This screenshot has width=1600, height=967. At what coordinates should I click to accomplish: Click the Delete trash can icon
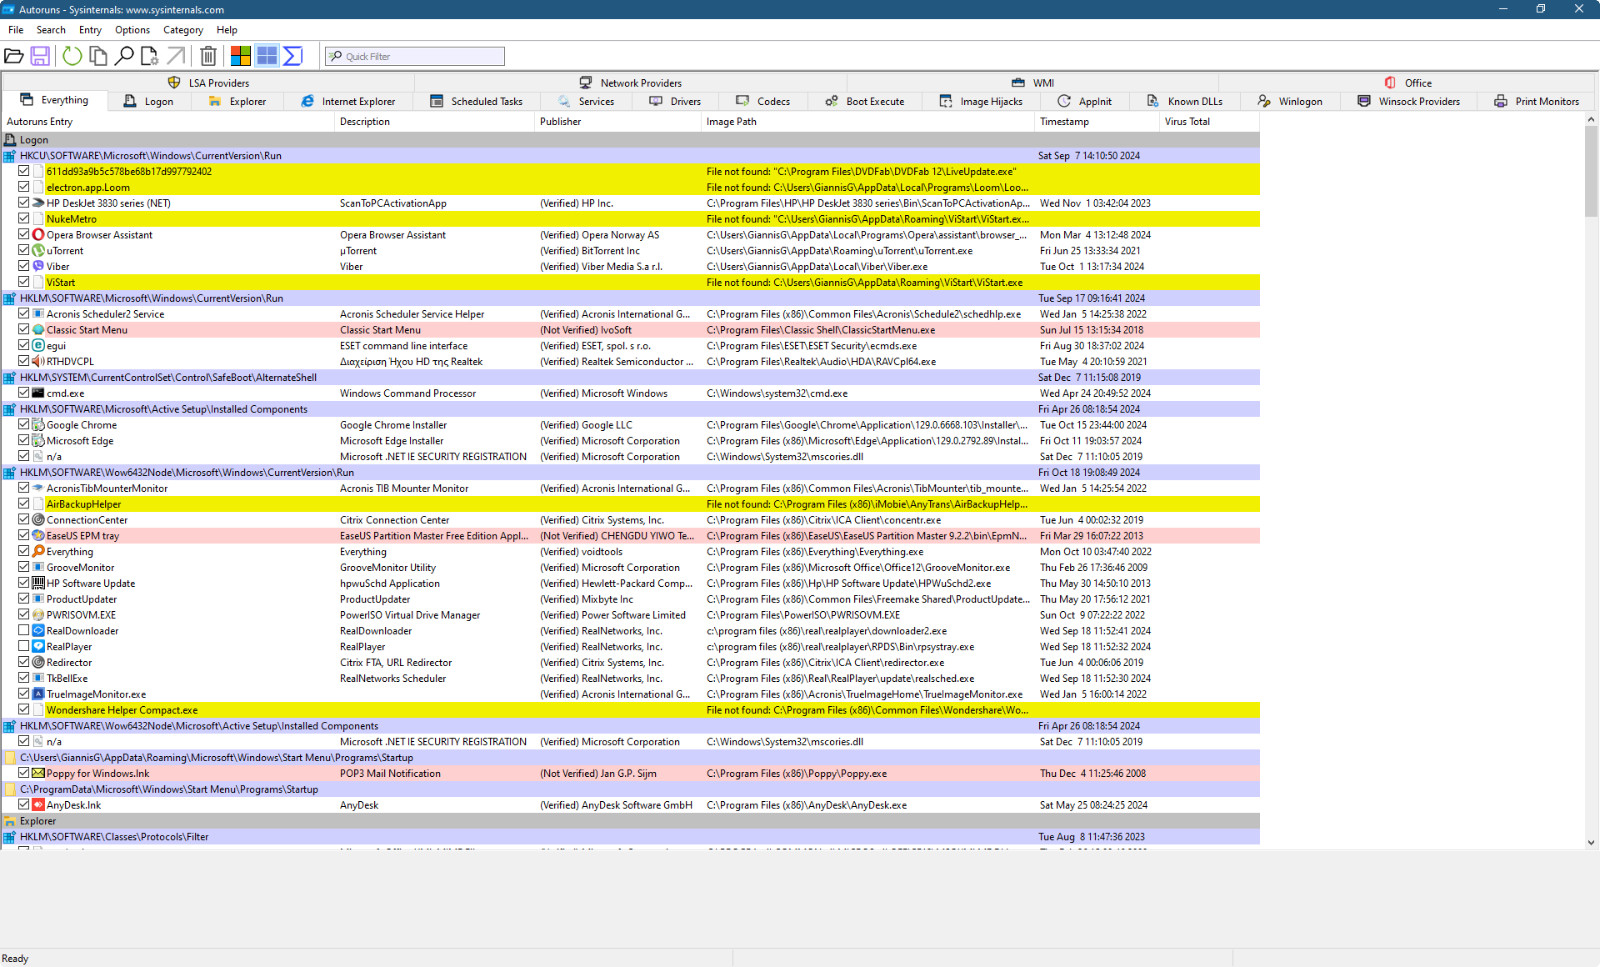point(208,56)
